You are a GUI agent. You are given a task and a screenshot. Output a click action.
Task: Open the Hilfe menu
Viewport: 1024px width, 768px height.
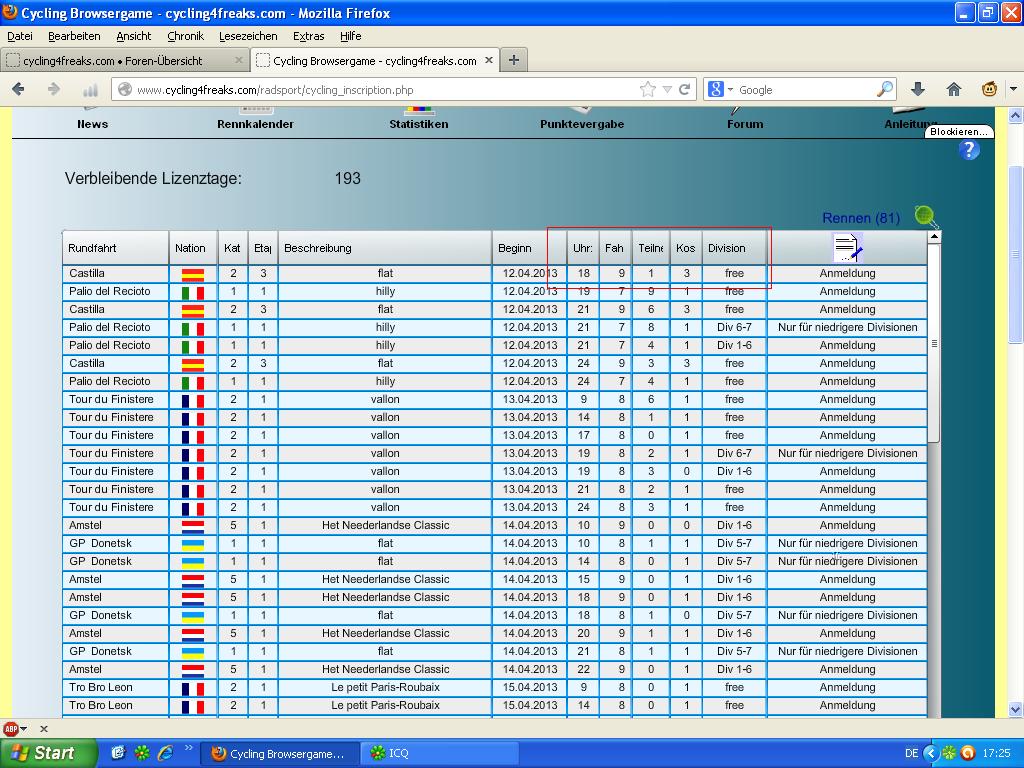click(350, 36)
